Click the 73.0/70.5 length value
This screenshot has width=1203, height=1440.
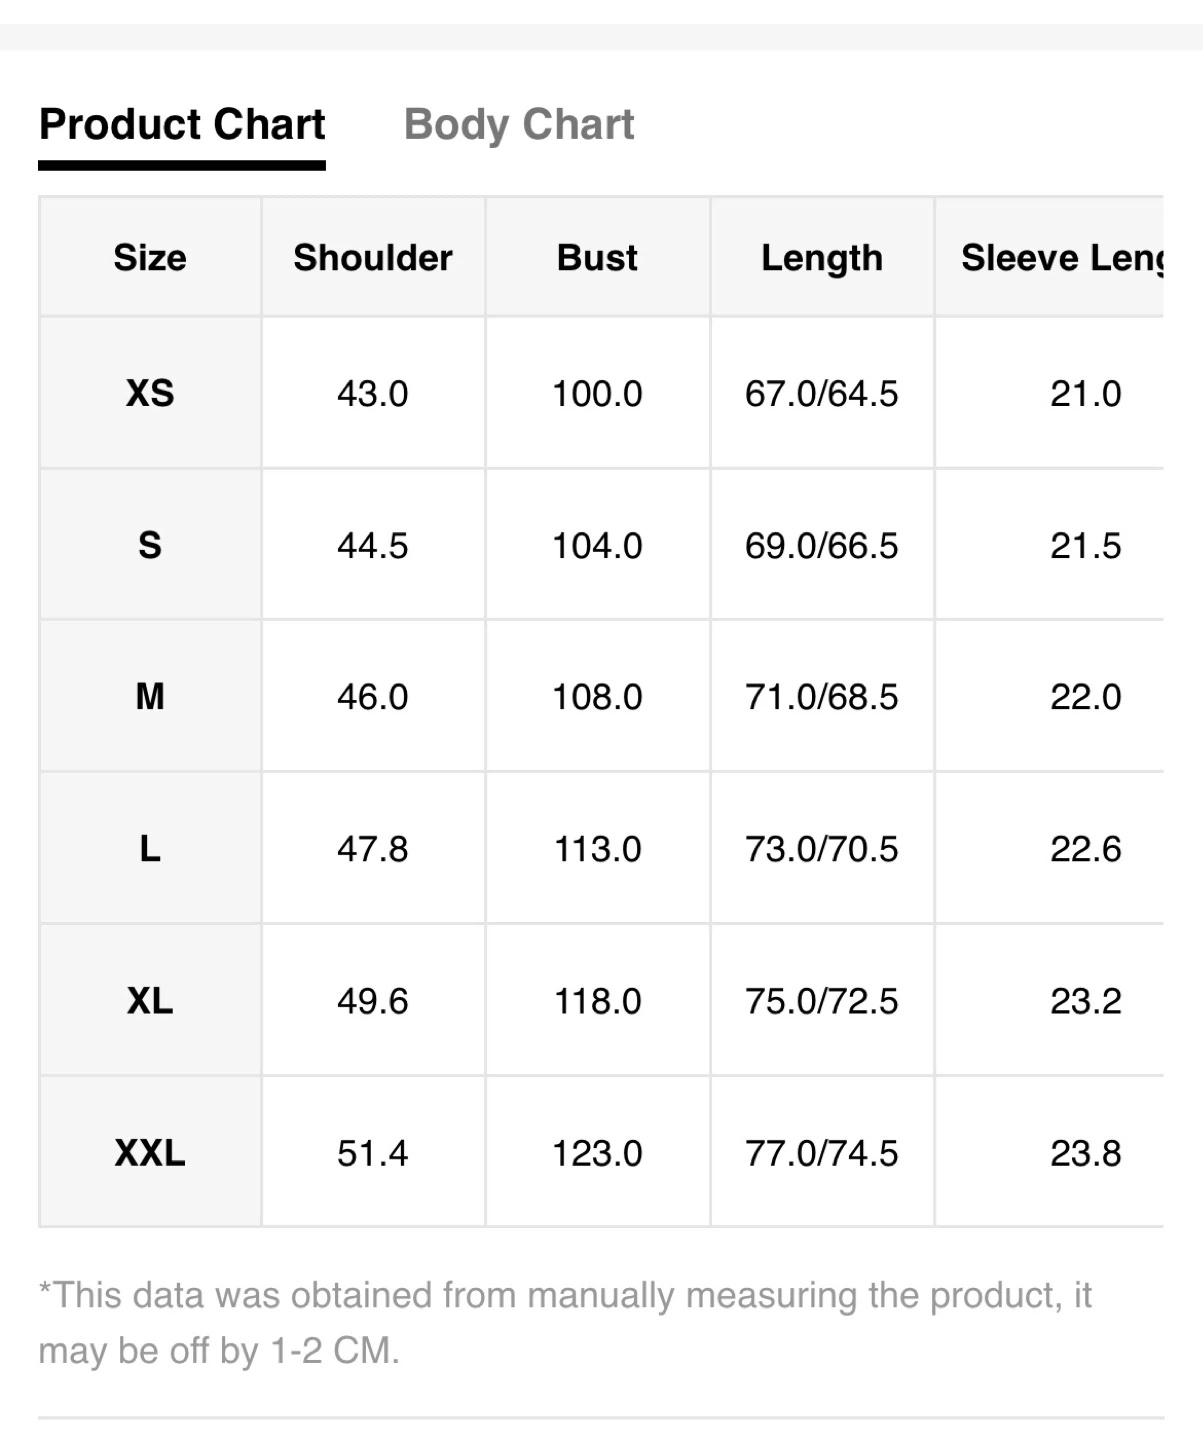pyautogui.click(x=822, y=849)
